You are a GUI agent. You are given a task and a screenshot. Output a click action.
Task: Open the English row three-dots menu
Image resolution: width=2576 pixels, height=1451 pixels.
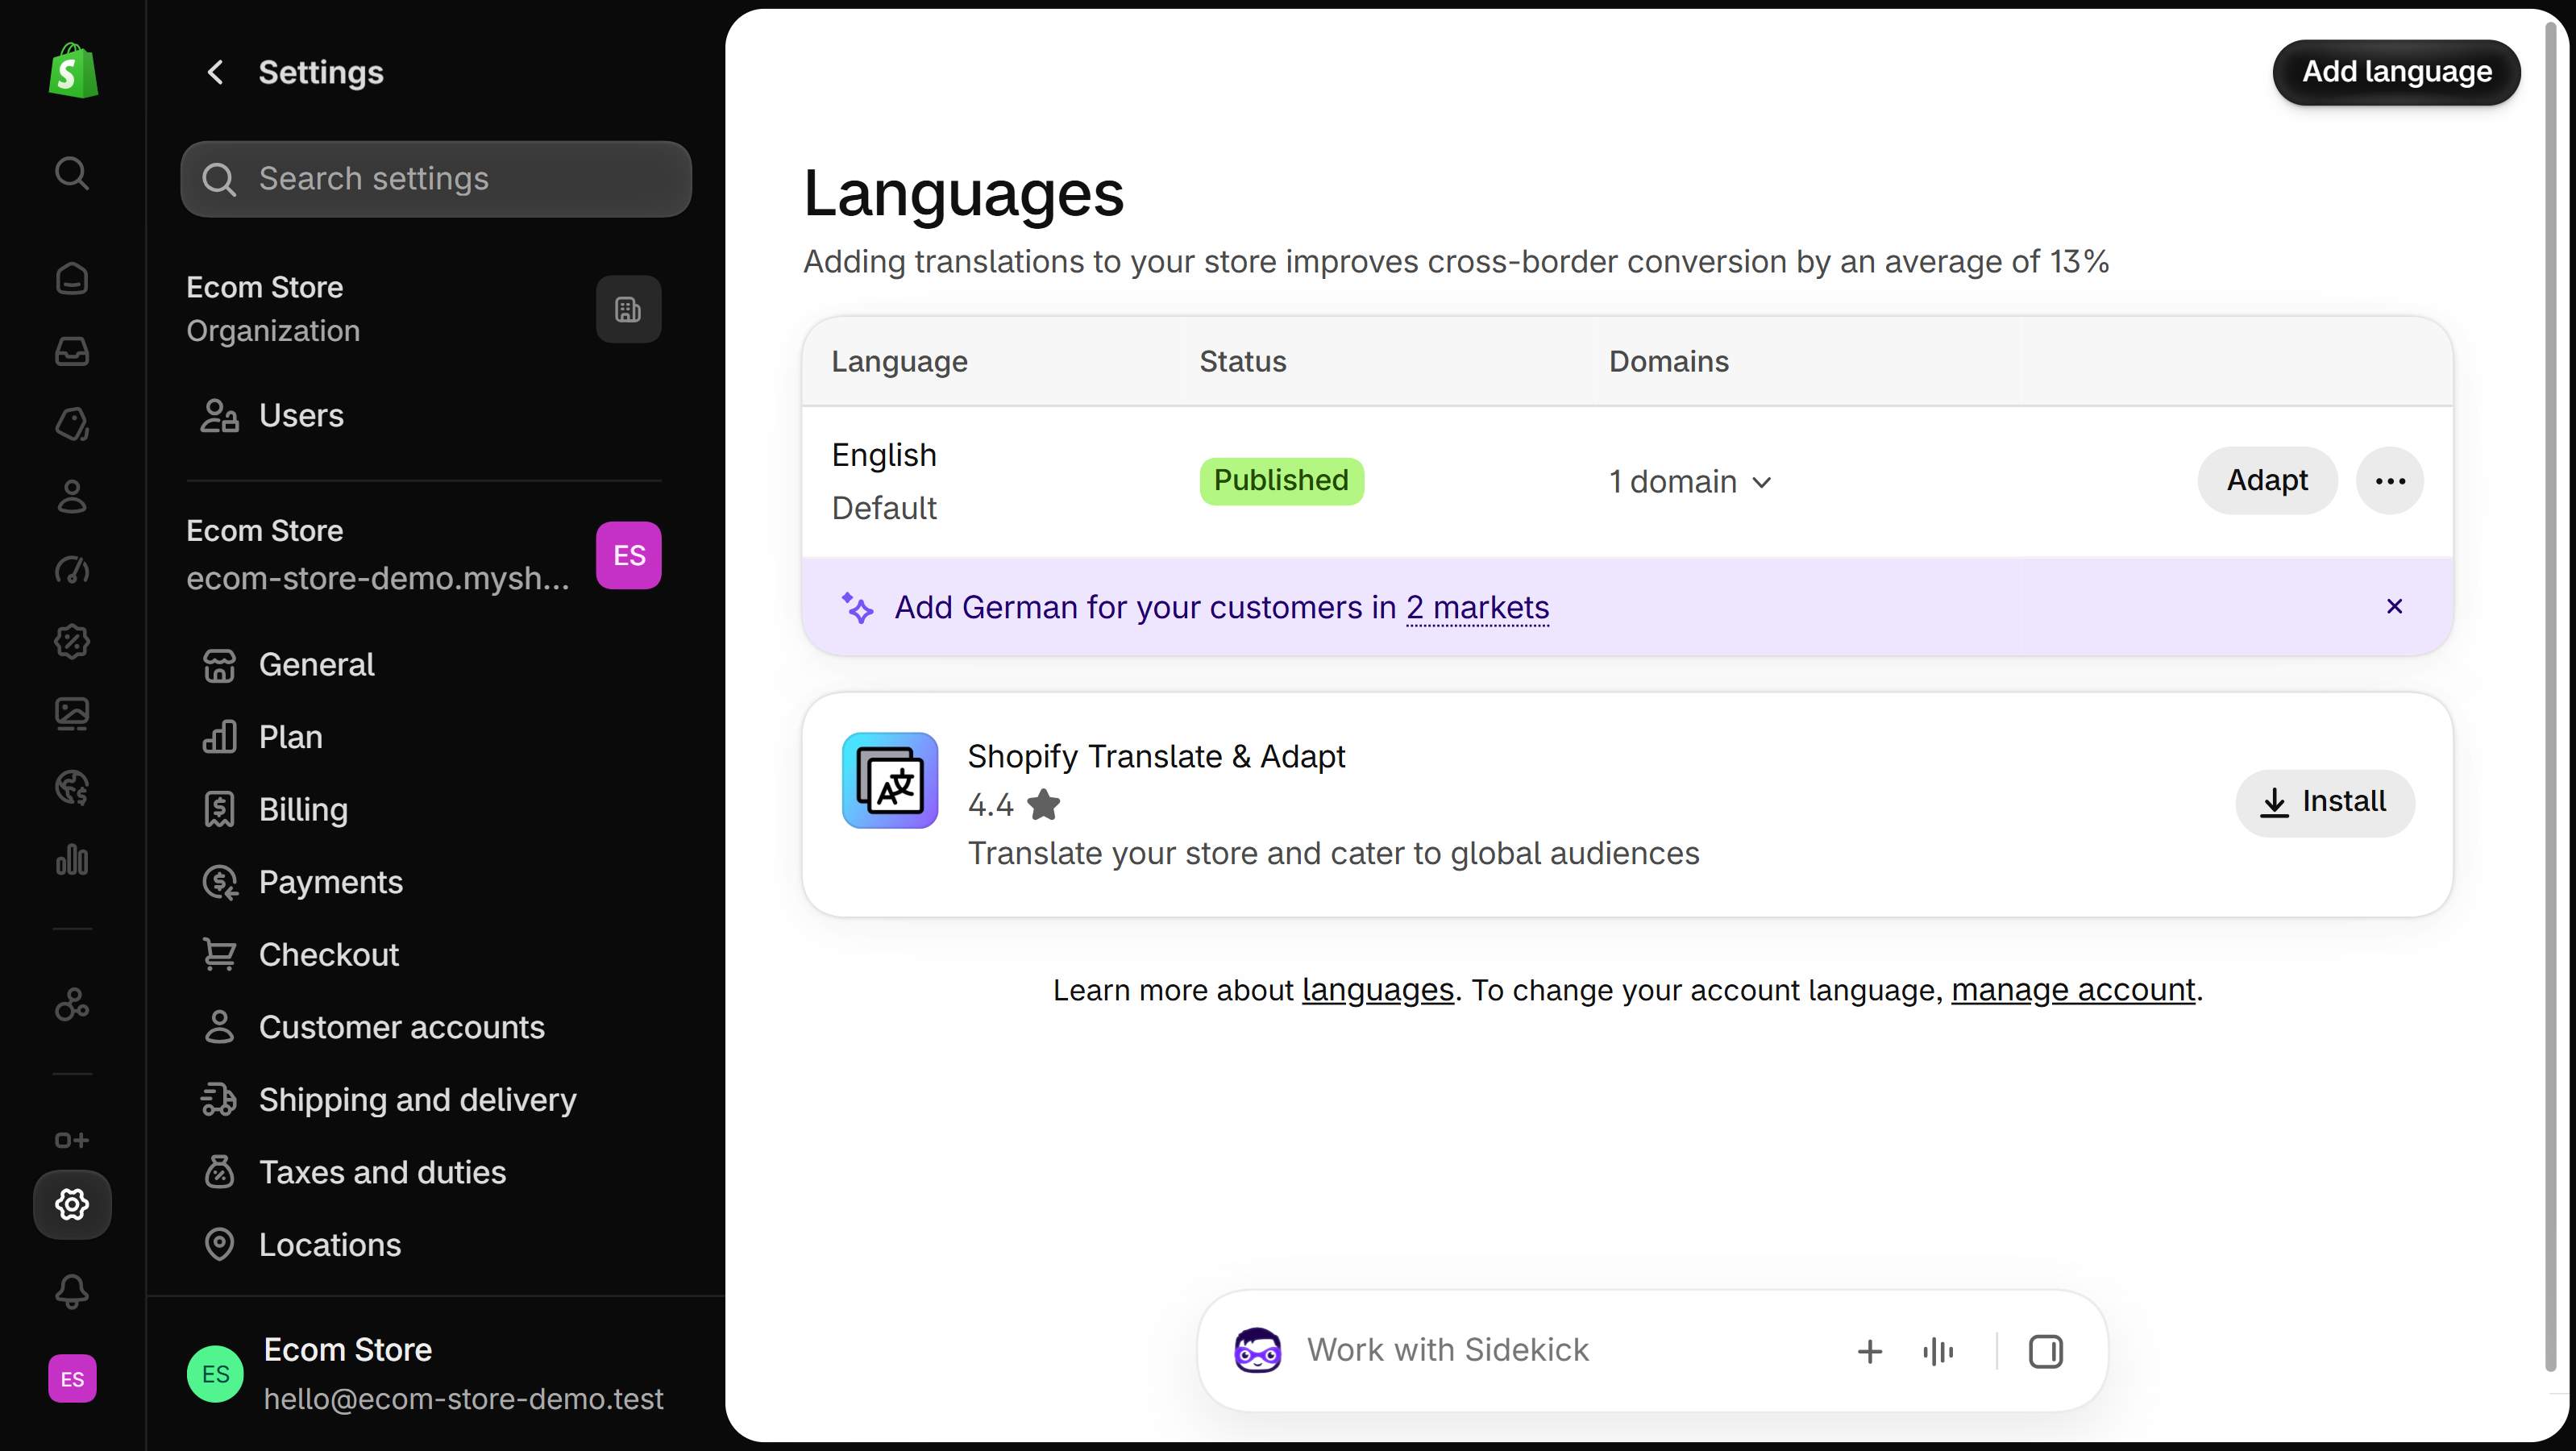tap(2390, 481)
